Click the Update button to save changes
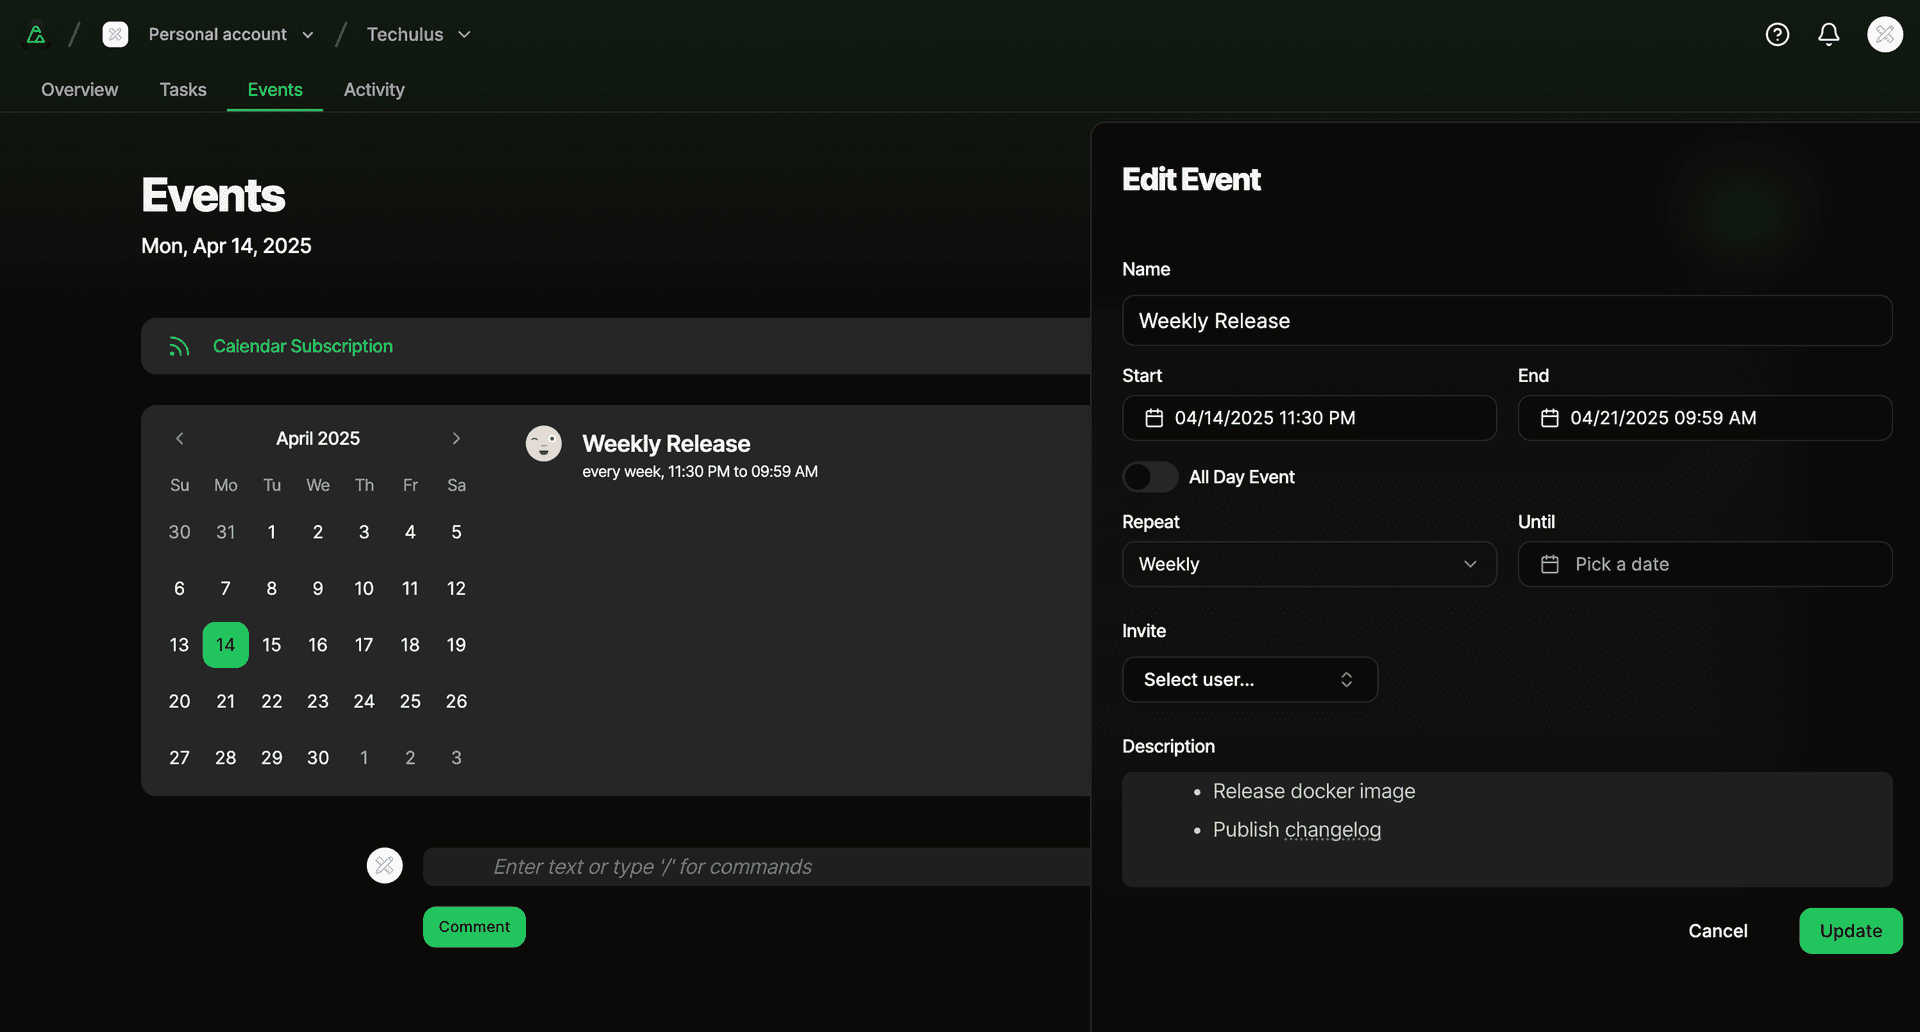The width and height of the screenshot is (1920, 1032). 1851,930
